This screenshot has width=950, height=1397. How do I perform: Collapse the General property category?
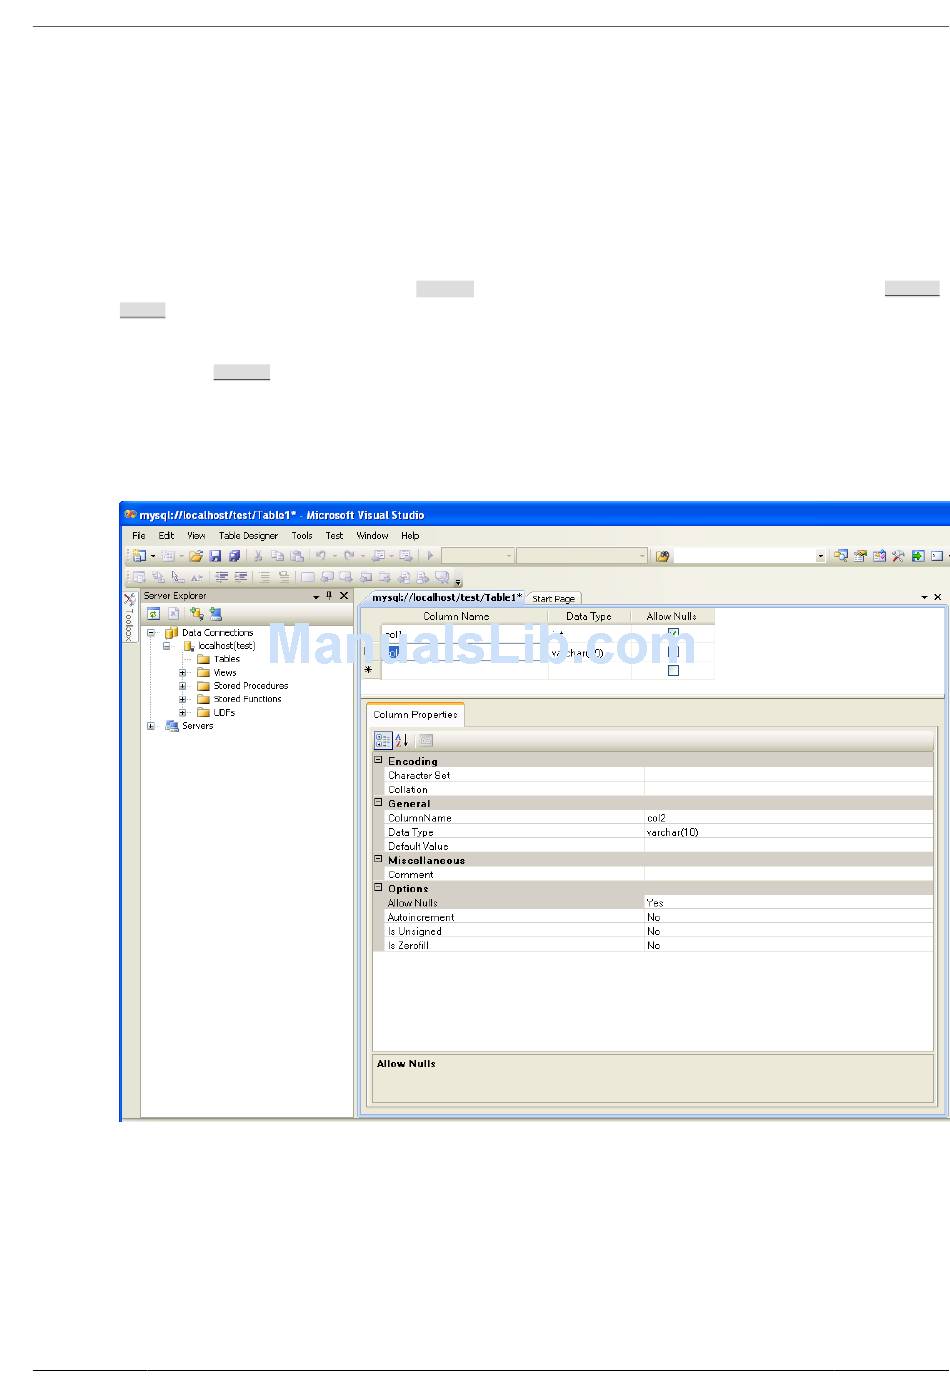(379, 802)
